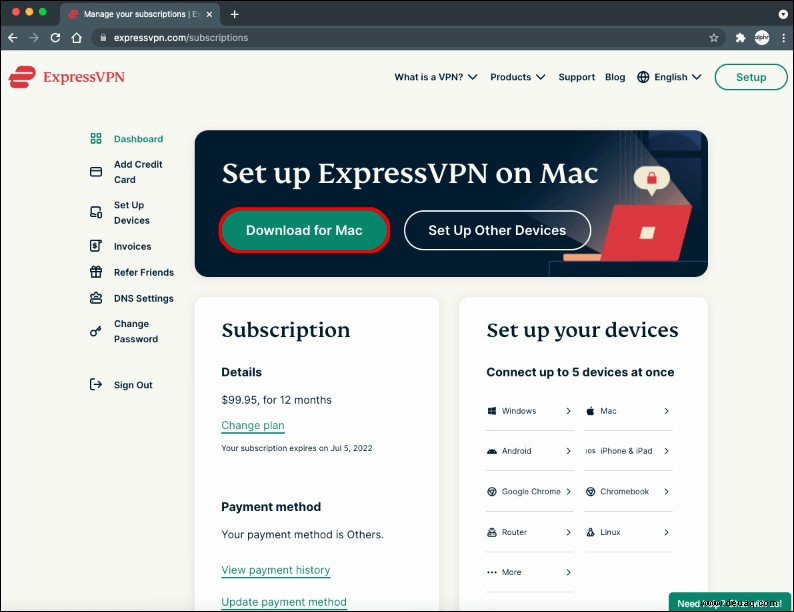Click the credit card icon in sidebar
794x612 pixels.
pyautogui.click(x=96, y=172)
